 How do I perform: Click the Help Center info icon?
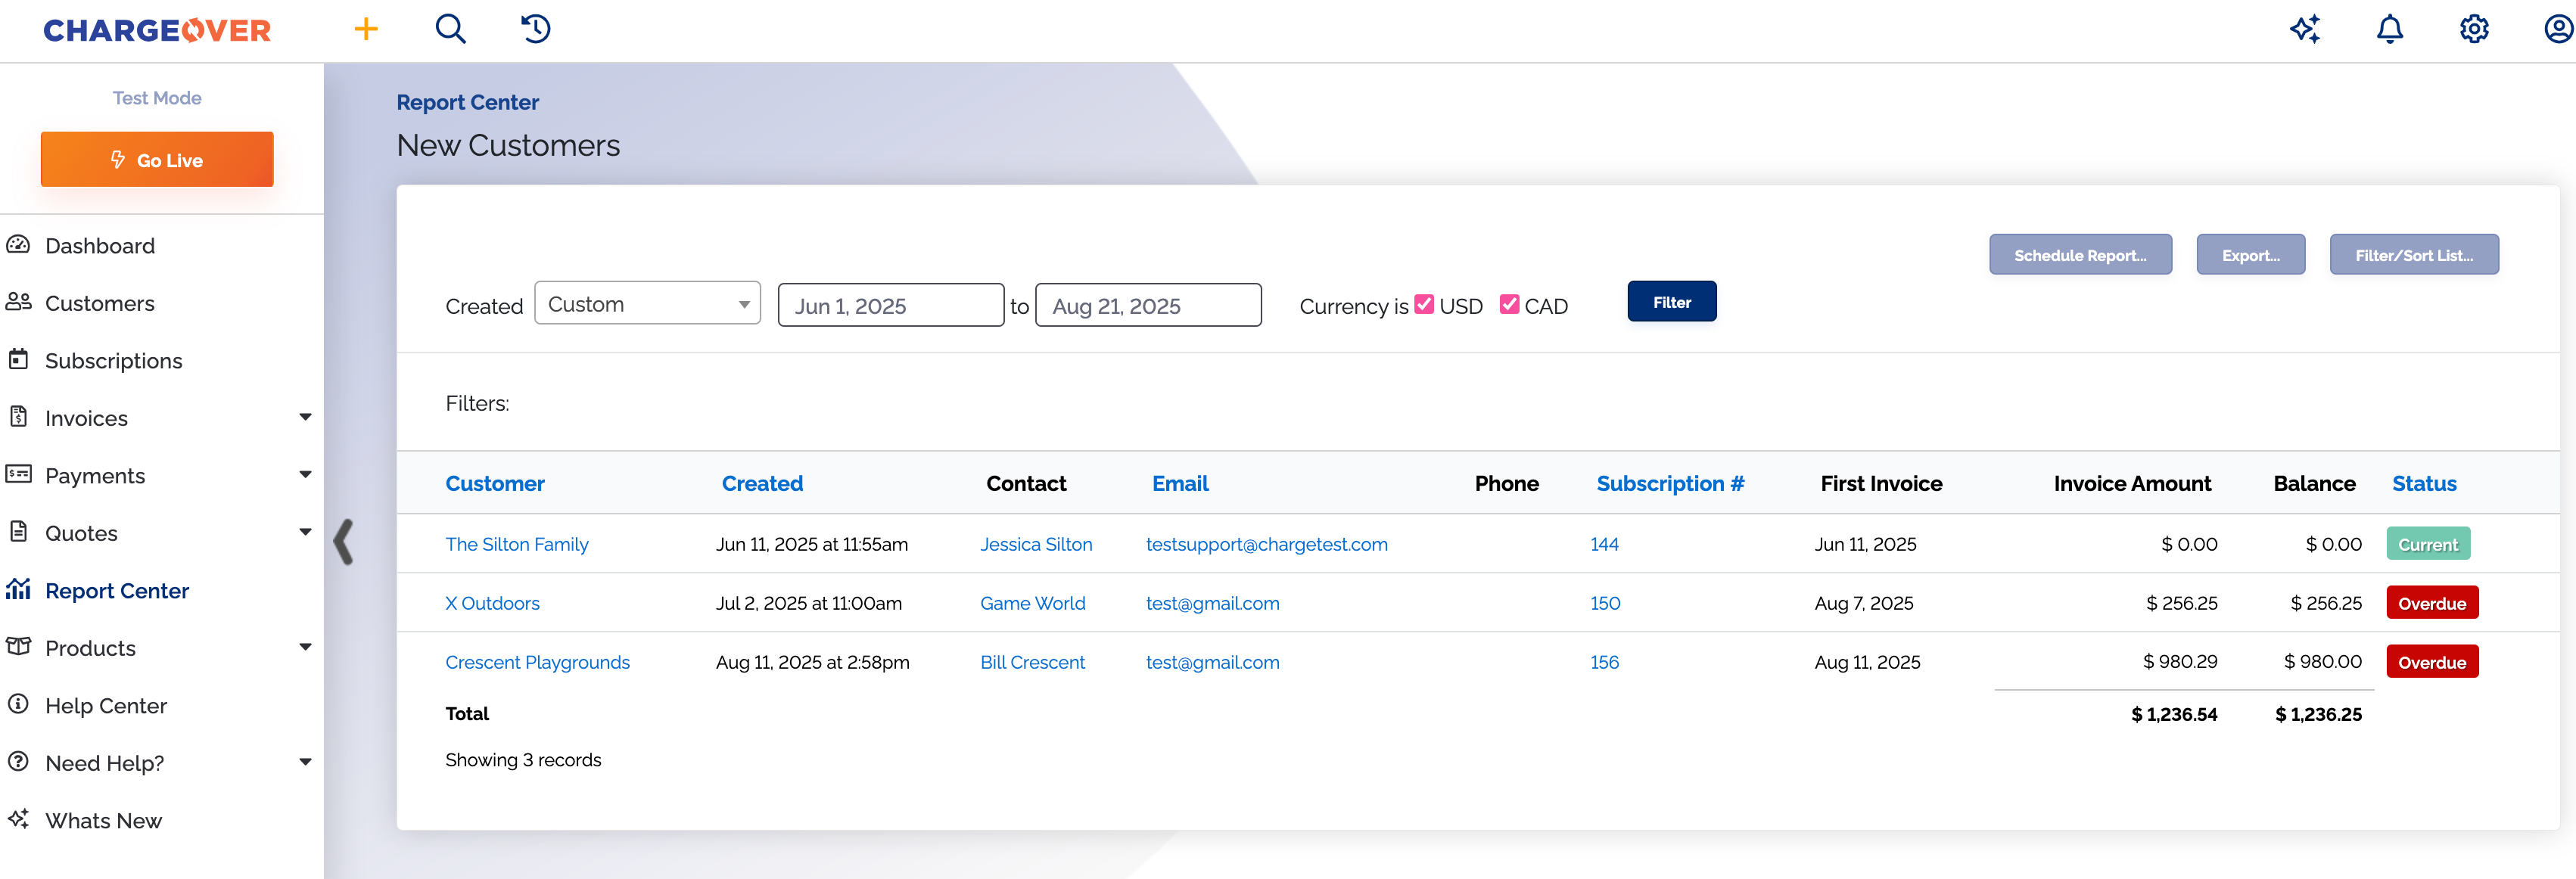pos(18,704)
